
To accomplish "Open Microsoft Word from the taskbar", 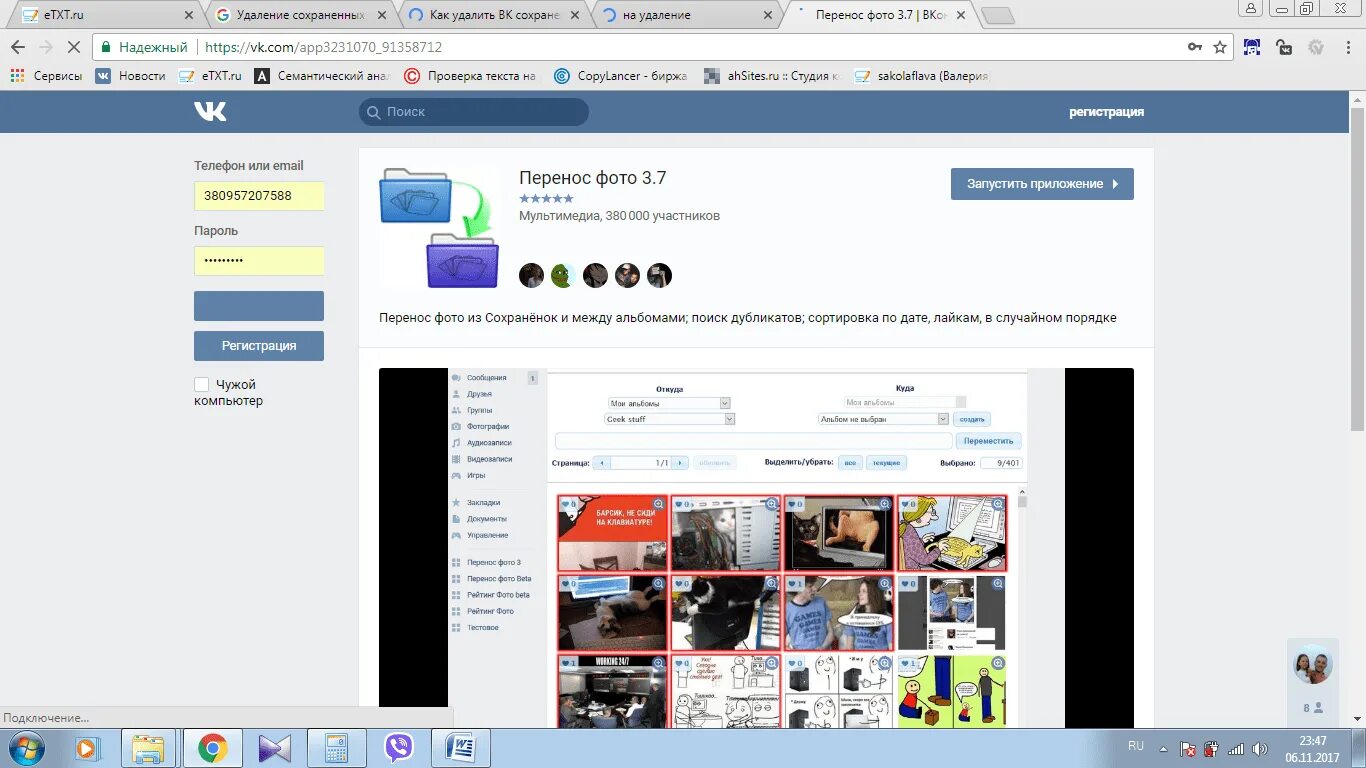I will [x=460, y=748].
